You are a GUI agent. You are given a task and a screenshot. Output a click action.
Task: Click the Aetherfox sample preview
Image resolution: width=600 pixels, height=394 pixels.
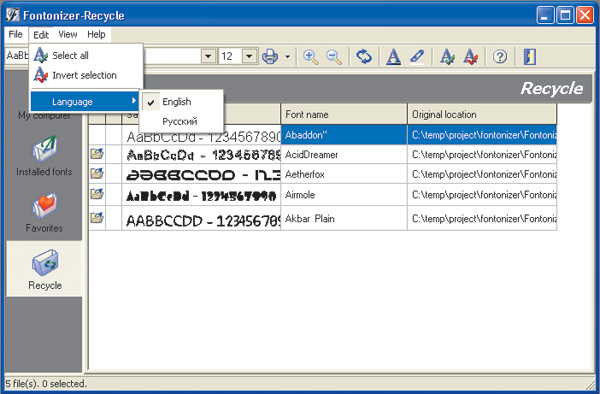(x=201, y=174)
